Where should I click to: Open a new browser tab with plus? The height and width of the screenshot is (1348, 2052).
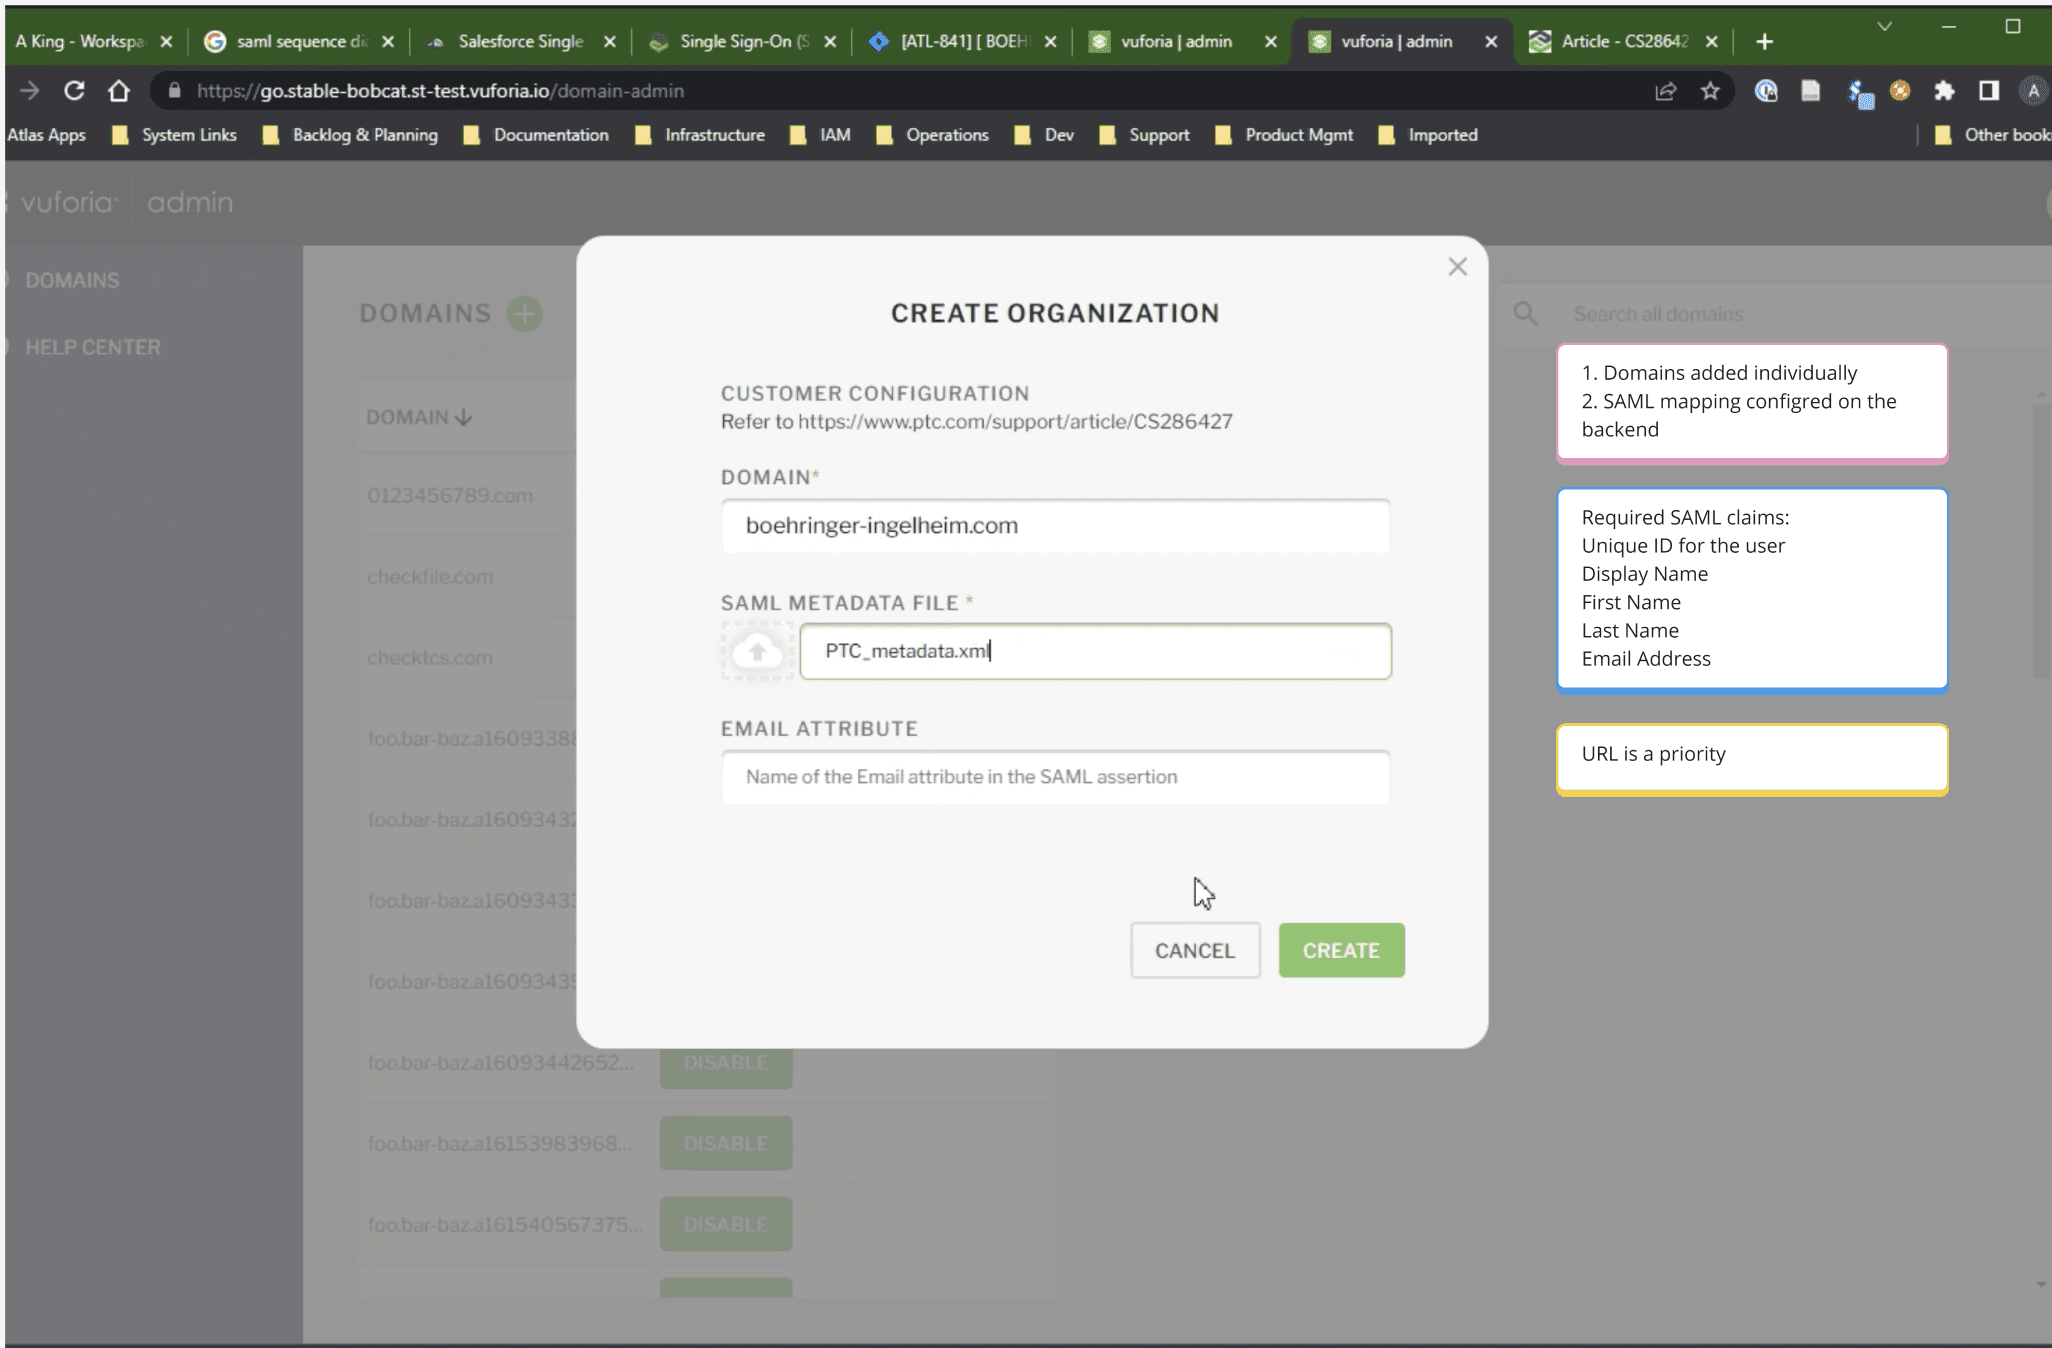(x=1764, y=41)
